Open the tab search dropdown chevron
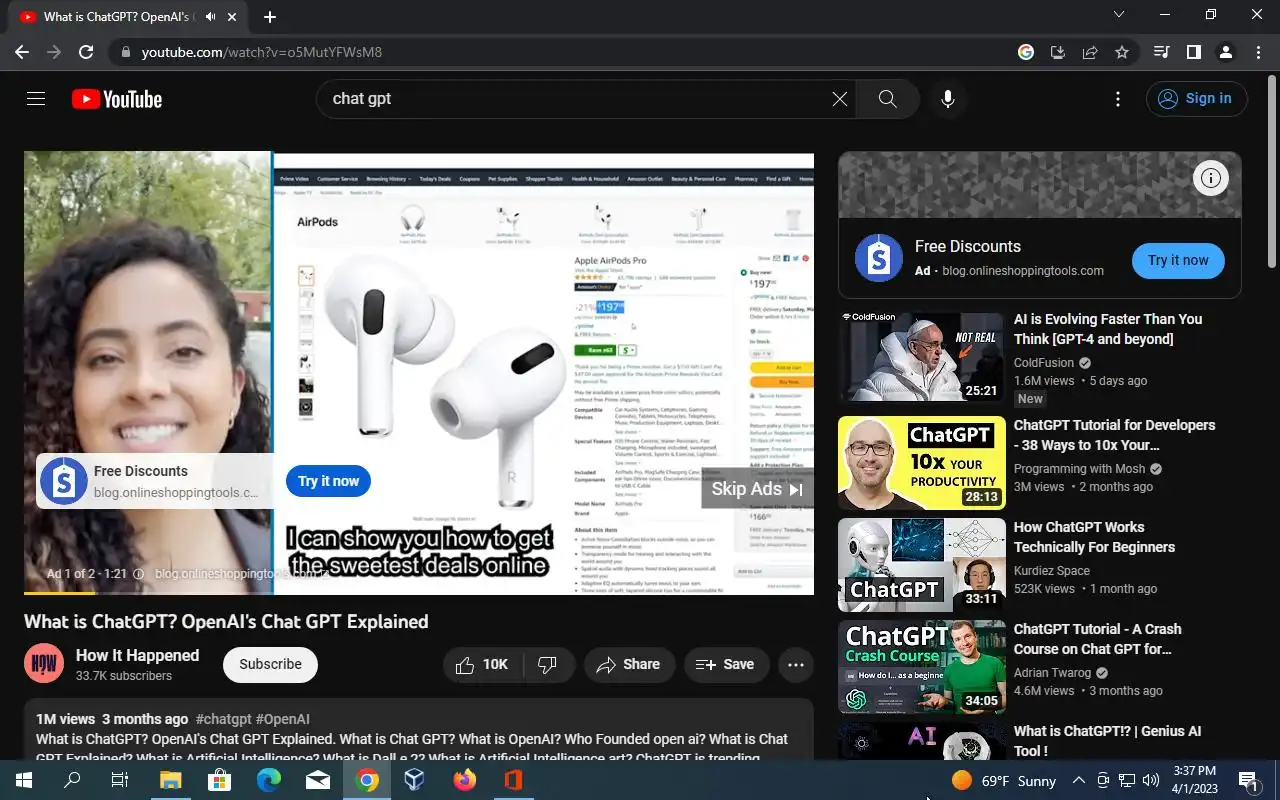This screenshot has width=1280, height=800. click(1119, 15)
